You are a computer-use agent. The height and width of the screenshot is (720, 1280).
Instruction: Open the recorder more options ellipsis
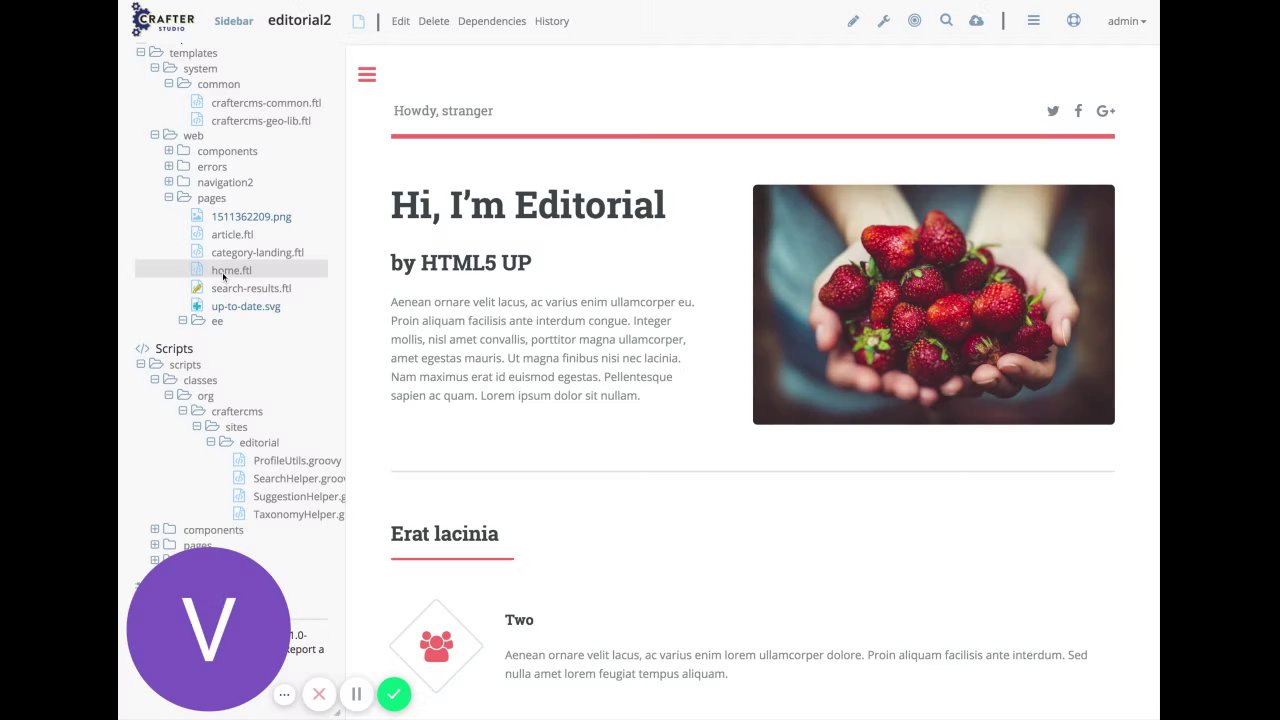pos(284,694)
